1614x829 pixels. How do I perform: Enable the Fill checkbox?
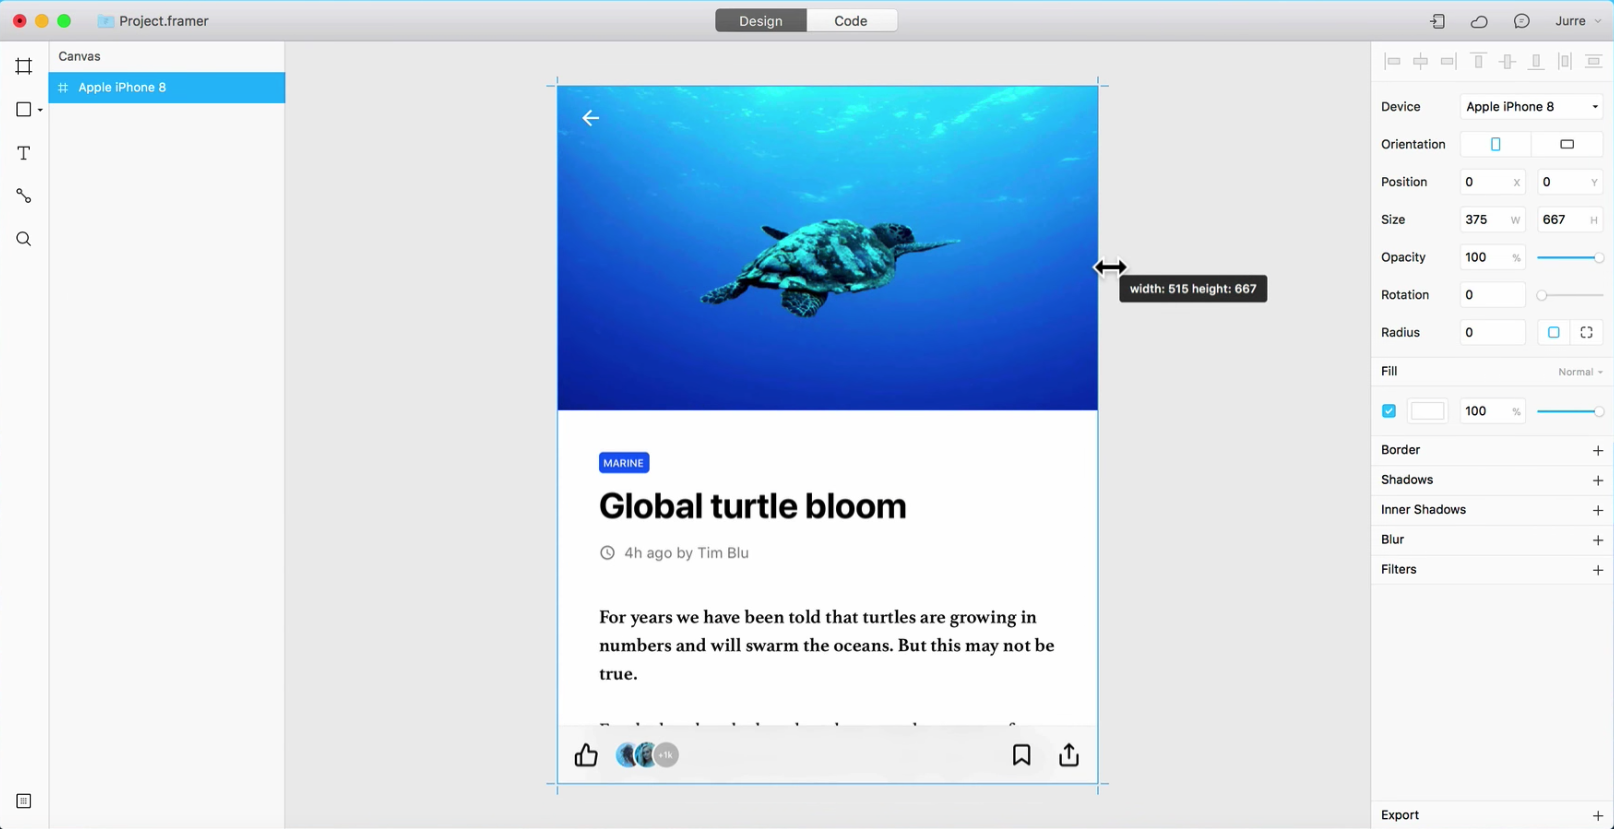[x=1389, y=411]
